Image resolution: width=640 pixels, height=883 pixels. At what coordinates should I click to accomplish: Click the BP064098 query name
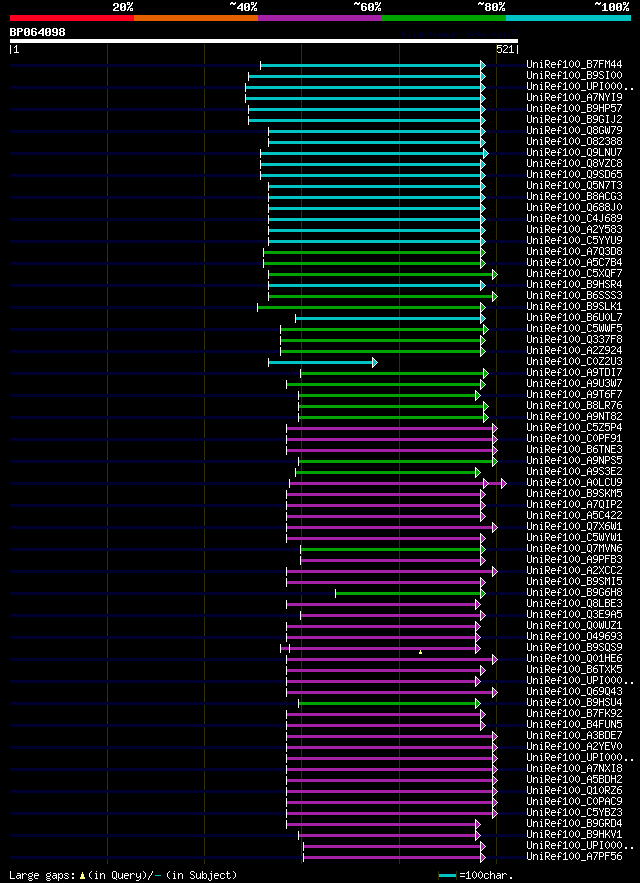point(37,32)
